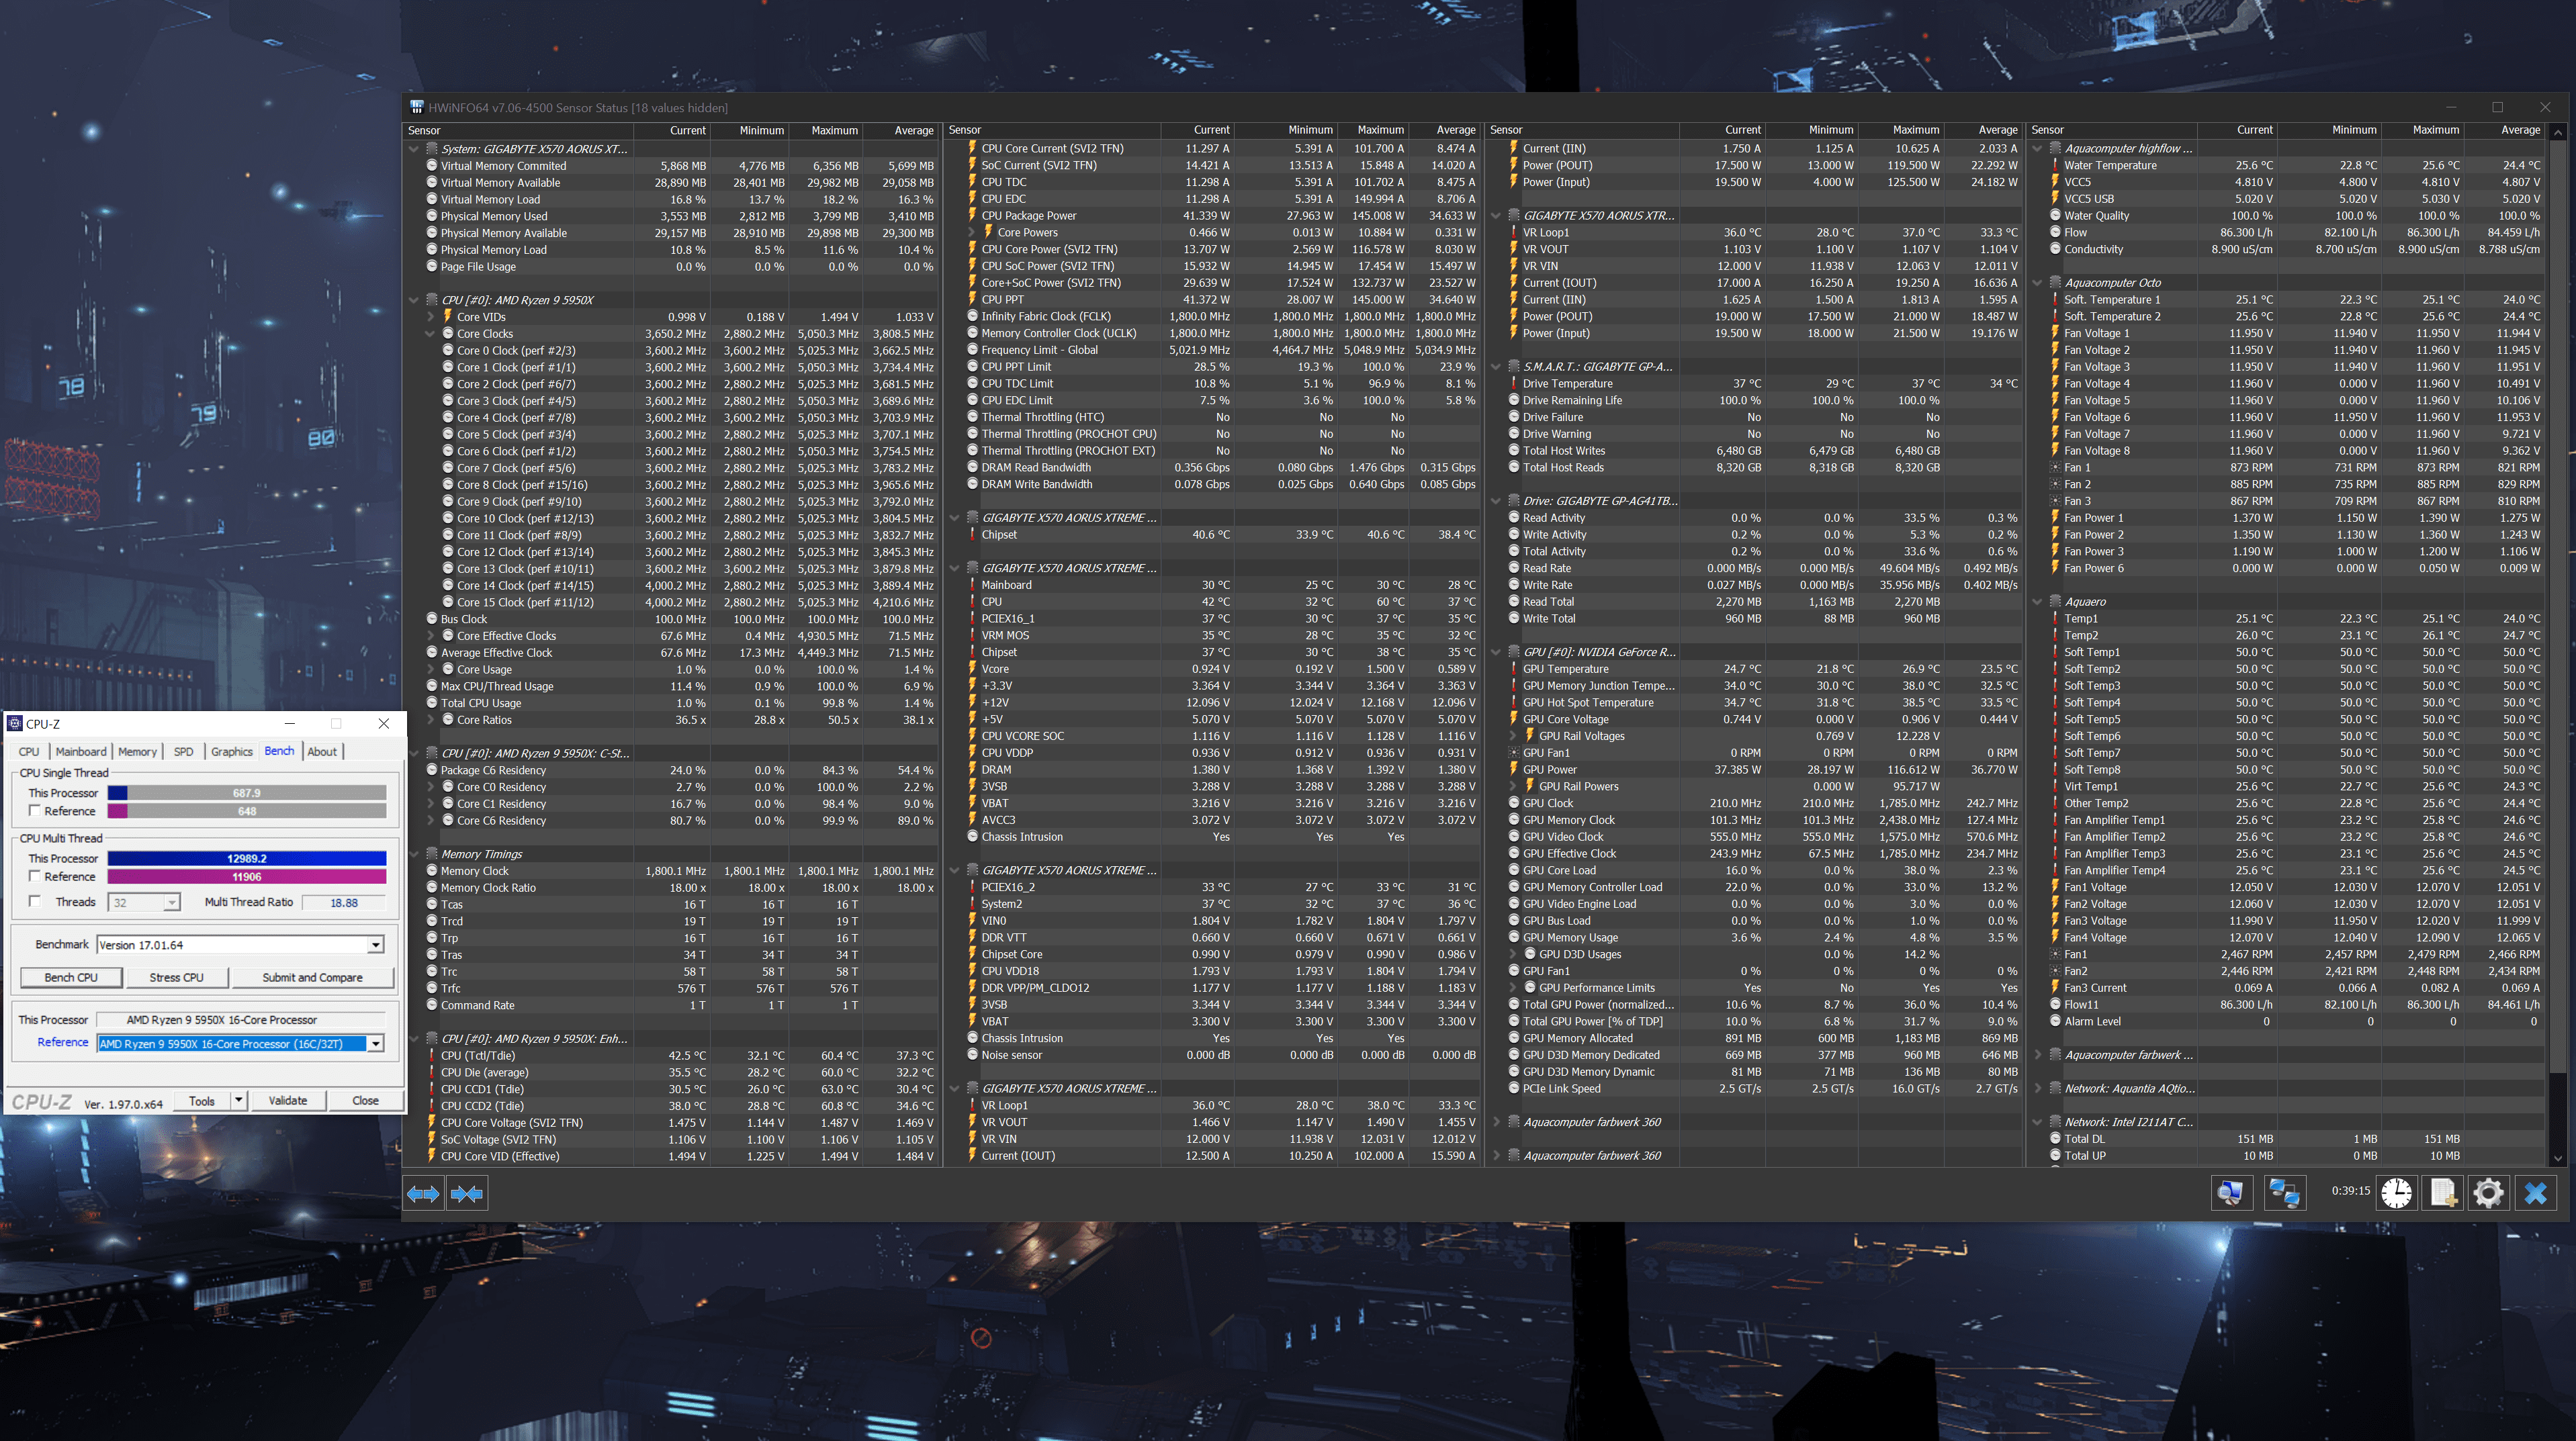Click the Total DL network sensor icon
Image resolution: width=2576 pixels, height=1441 pixels.
[x=2055, y=1139]
